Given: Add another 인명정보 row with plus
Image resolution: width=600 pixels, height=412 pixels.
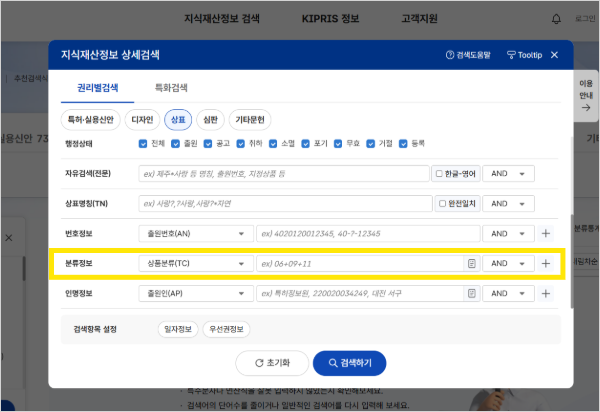Looking at the screenshot, I should (546, 293).
